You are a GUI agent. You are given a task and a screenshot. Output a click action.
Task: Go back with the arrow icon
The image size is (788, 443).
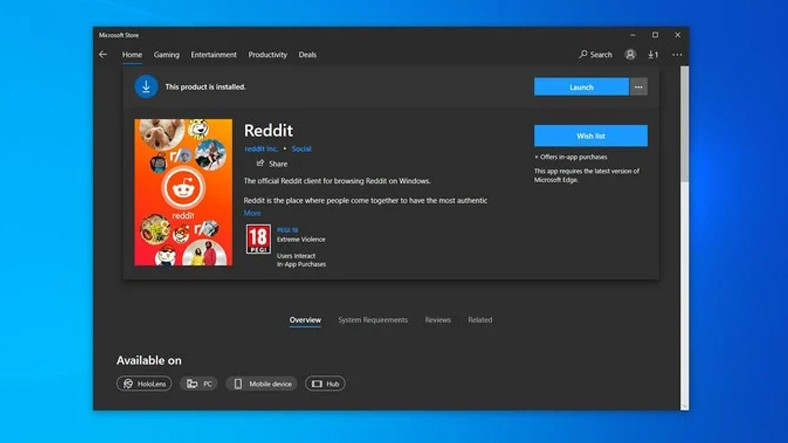point(103,54)
